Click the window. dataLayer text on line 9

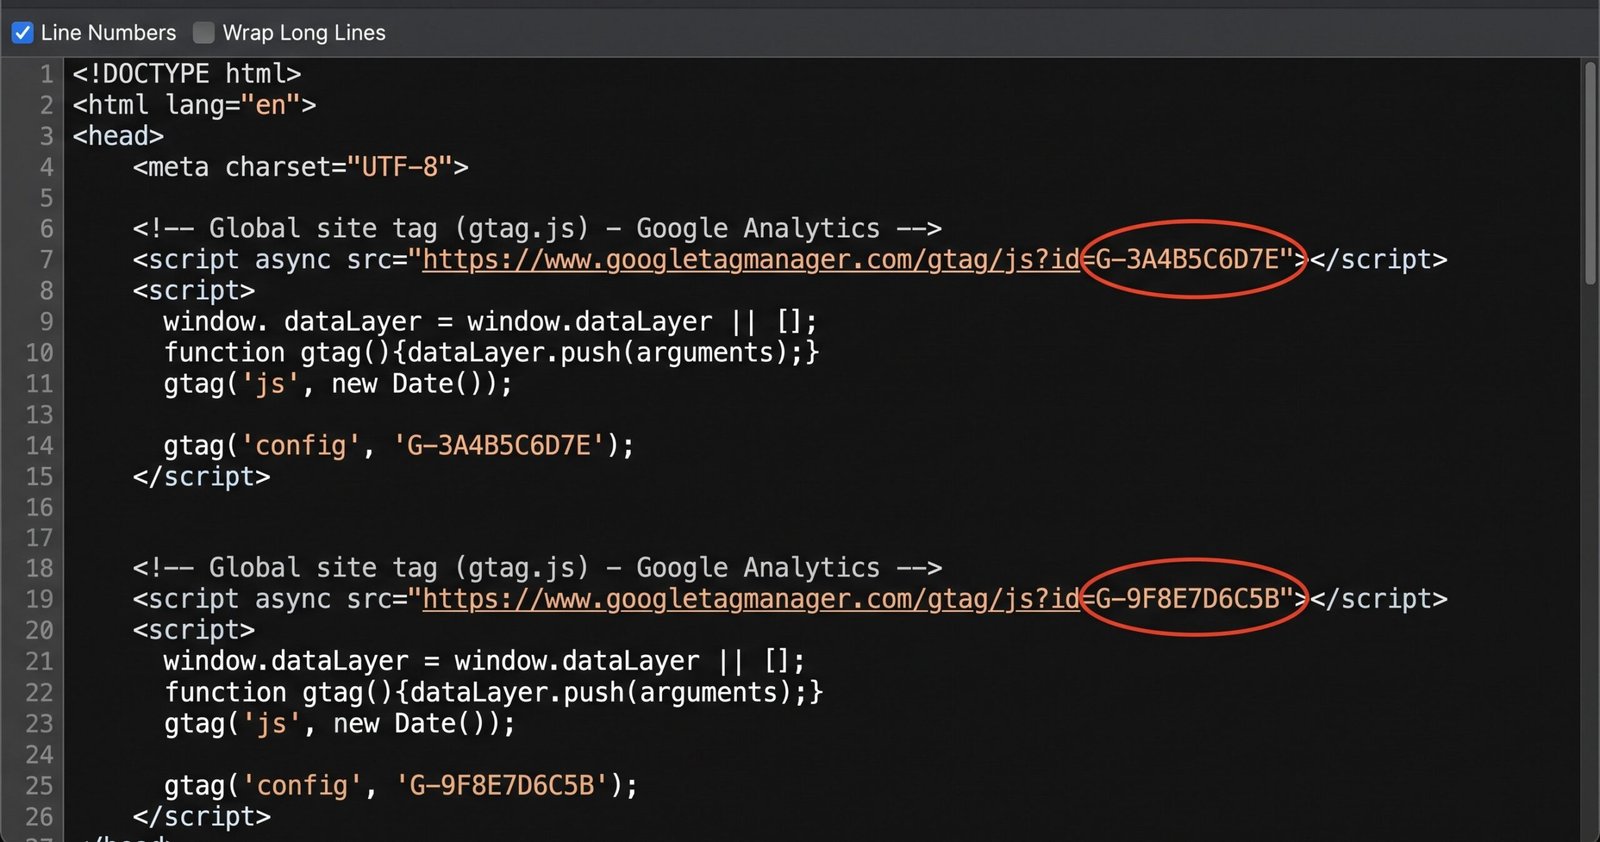[x=293, y=322]
